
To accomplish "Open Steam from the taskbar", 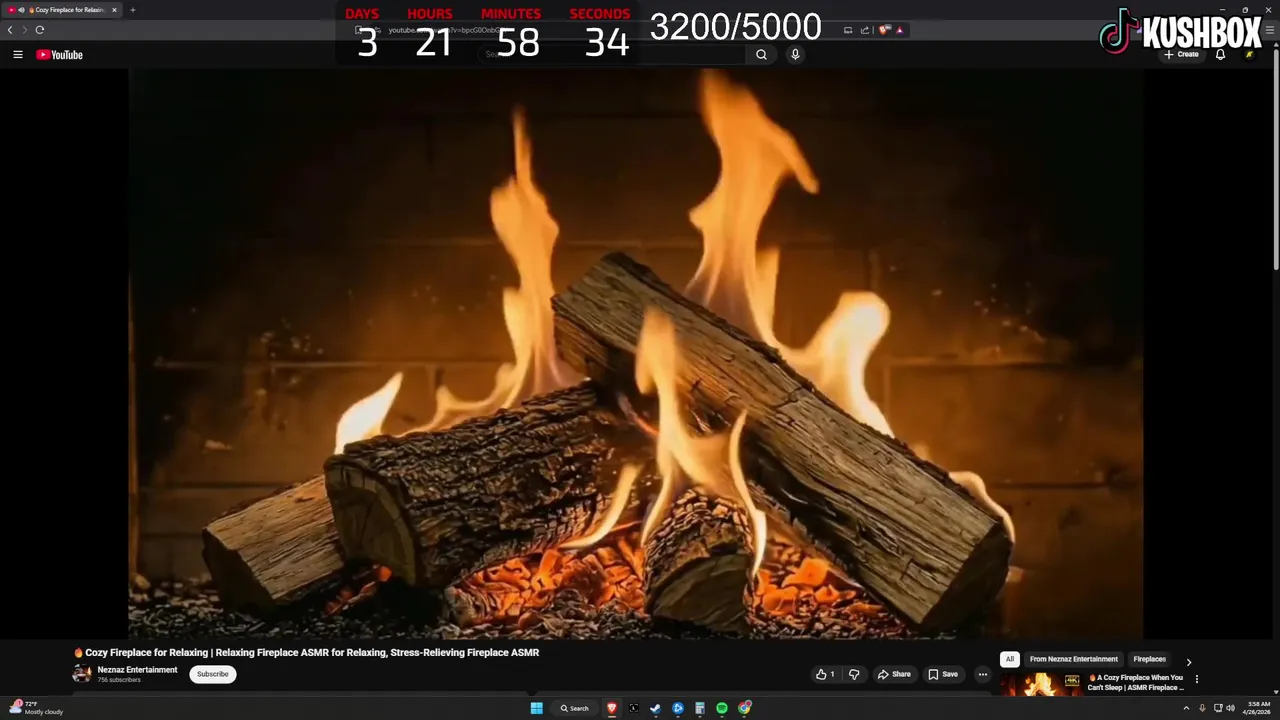I will (x=656, y=708).
